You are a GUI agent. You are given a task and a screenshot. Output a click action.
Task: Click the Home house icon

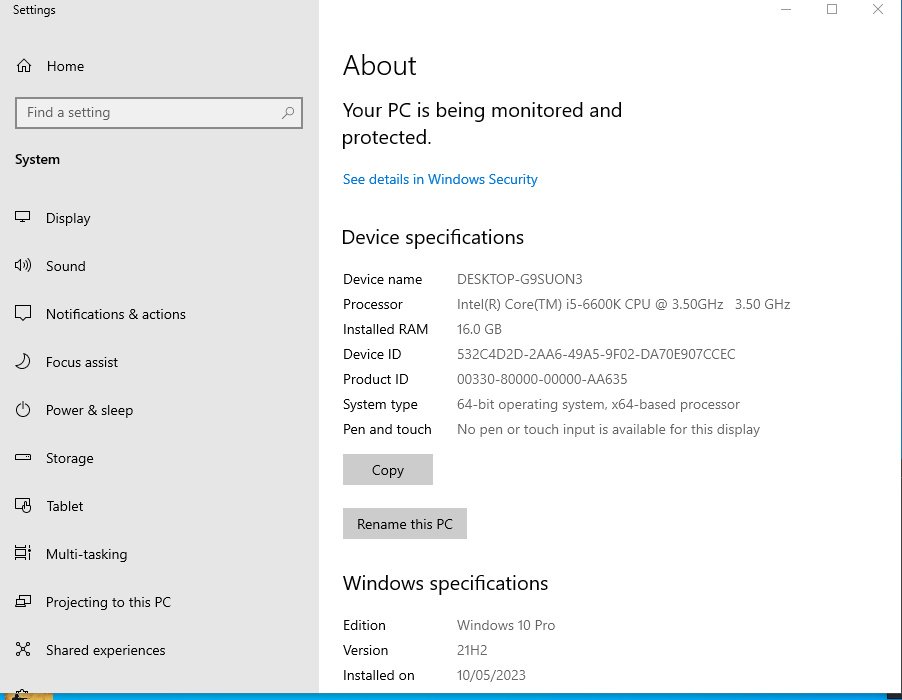[24, 66]
